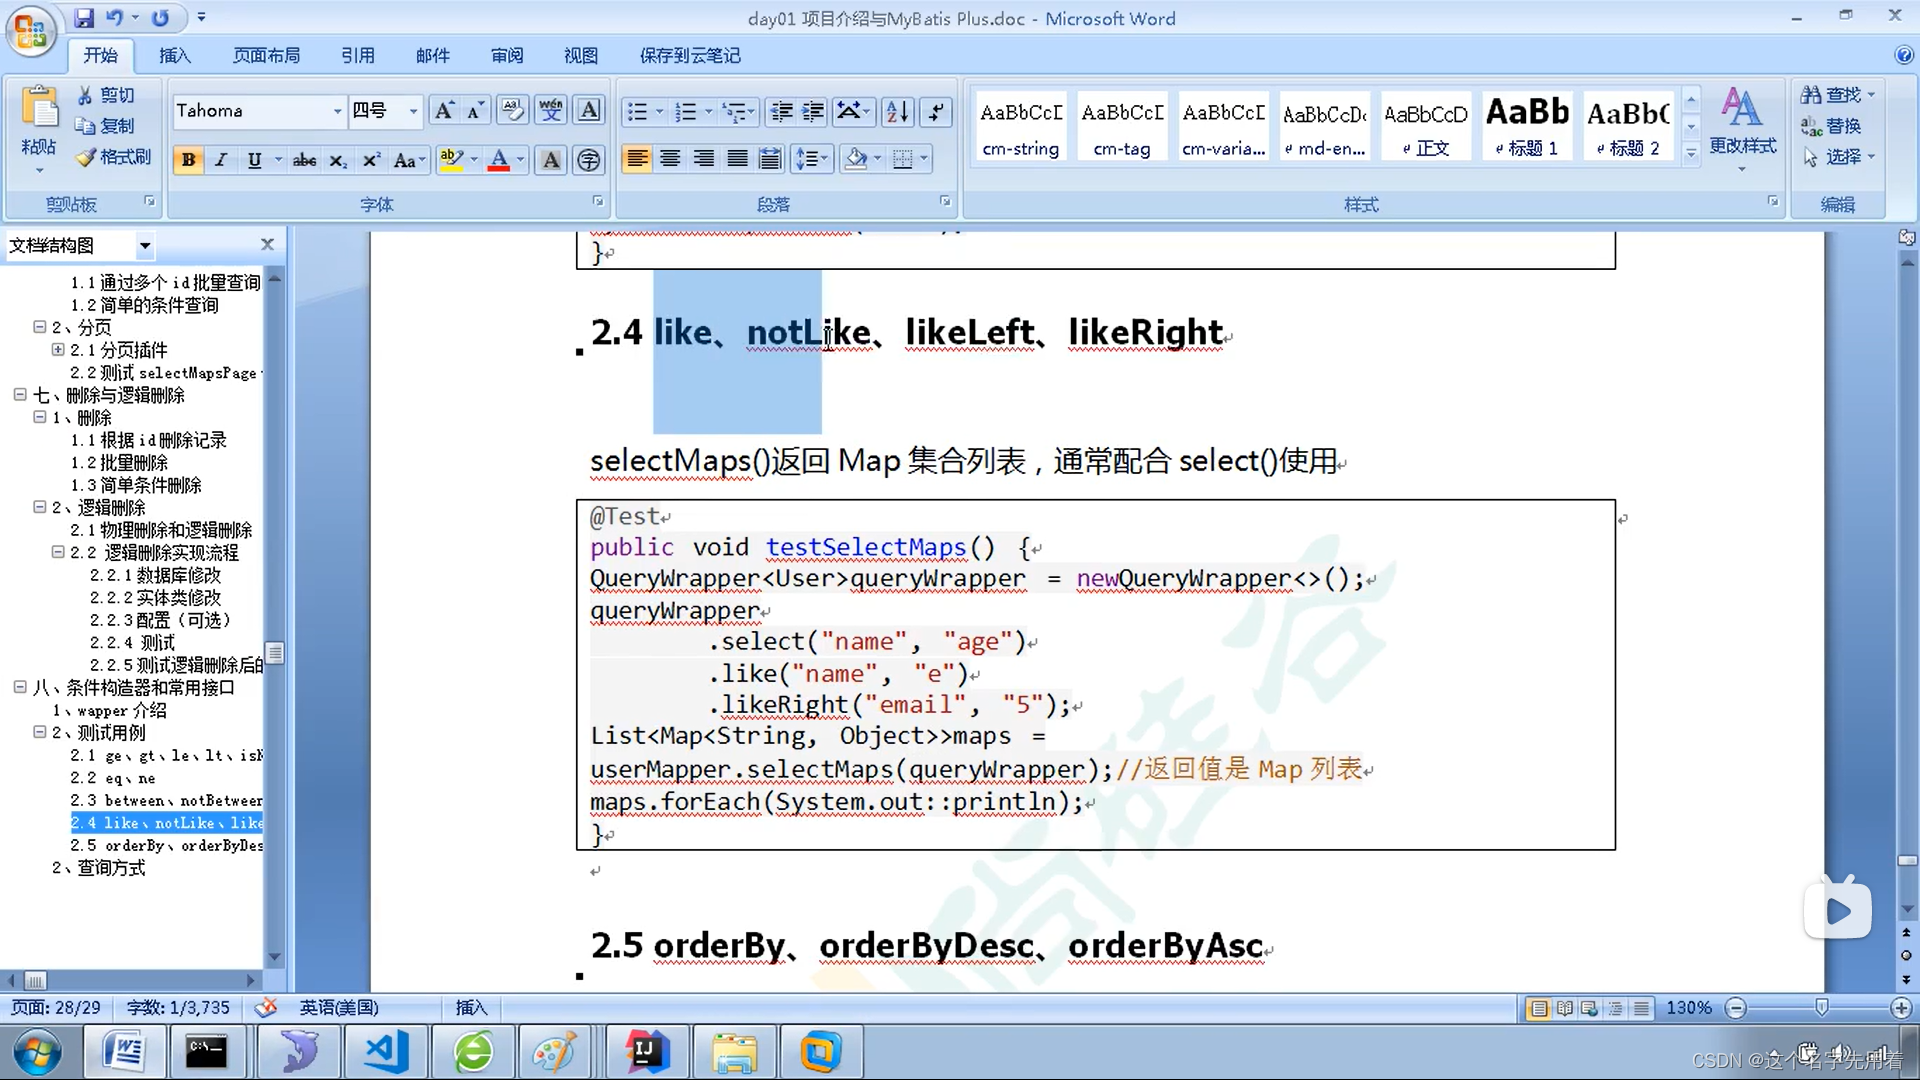Screen dimensions: 1920x1080
Task: Collapse the 七、删除与逻辑删除 tree node
Action: point(20,395)
